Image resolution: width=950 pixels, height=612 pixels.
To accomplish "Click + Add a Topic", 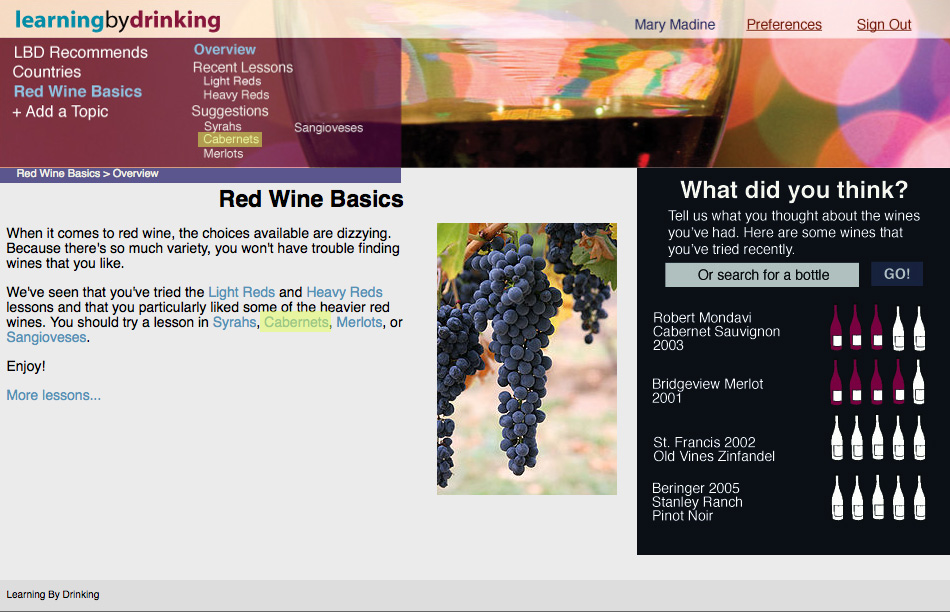I will pyautogui.click(x=60, y=111).
